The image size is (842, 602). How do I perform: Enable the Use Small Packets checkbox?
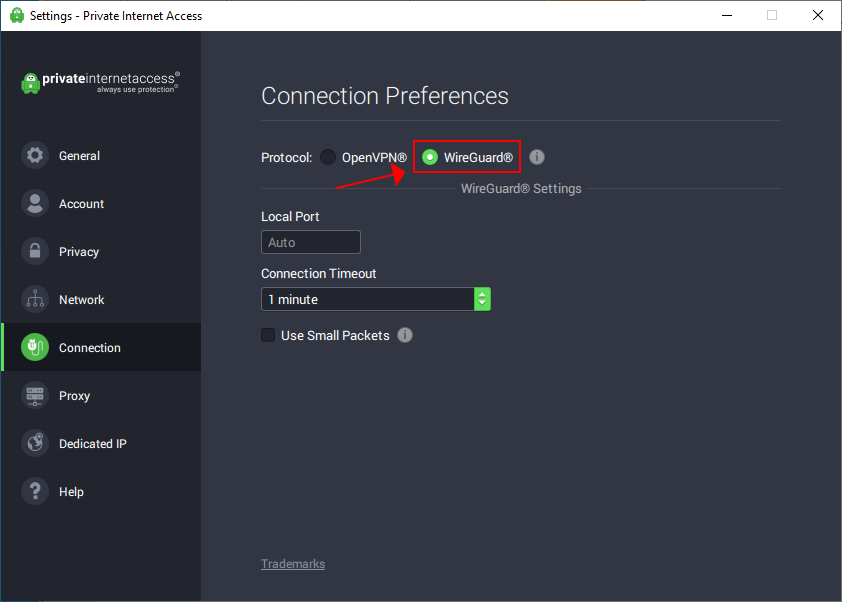(x=268, y=335)
